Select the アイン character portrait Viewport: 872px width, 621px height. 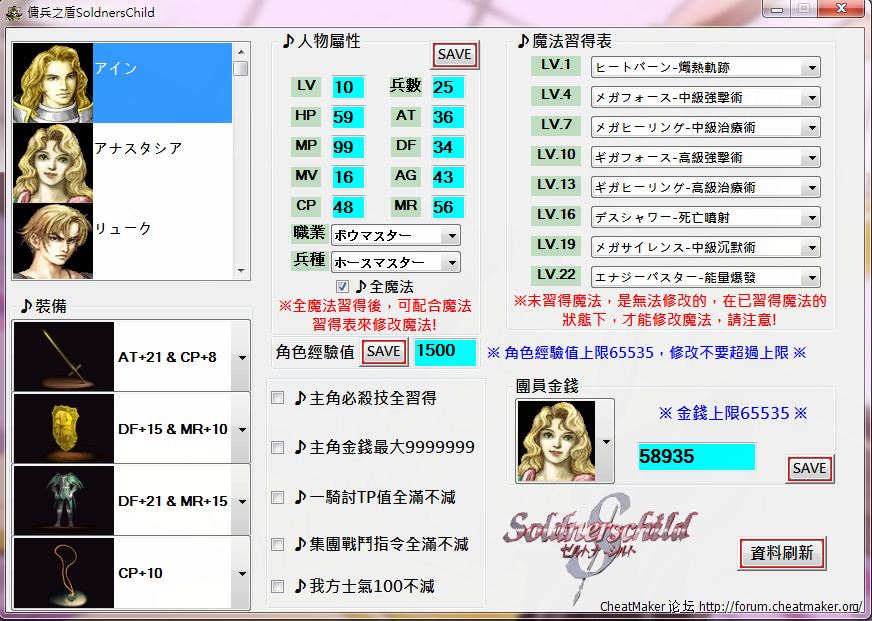[x=52, y=83]
